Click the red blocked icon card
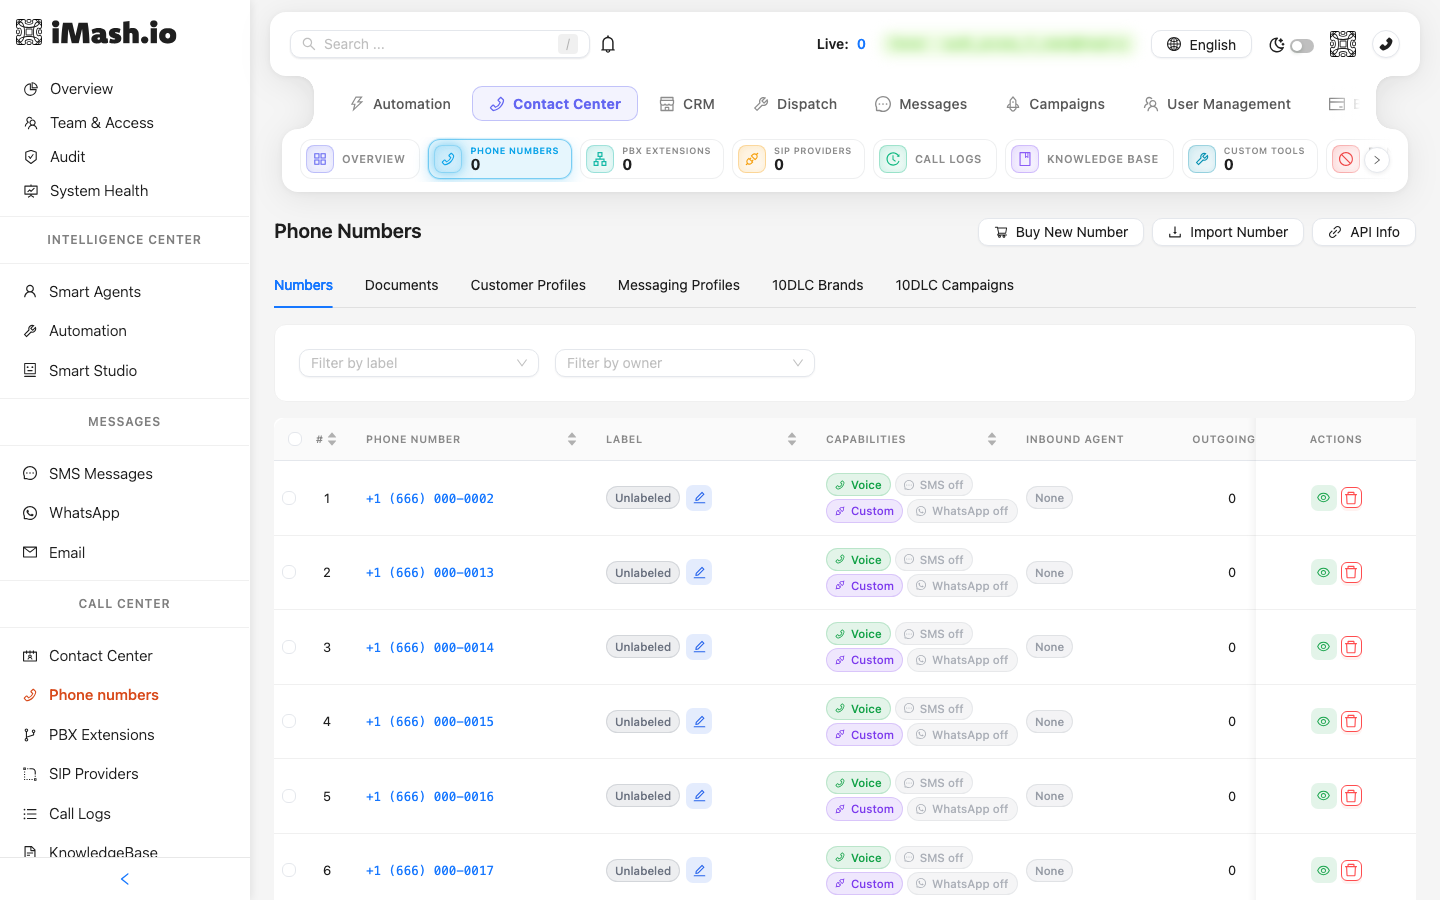This screenshot has height=900, width=1440. (x=1346, y=159)
